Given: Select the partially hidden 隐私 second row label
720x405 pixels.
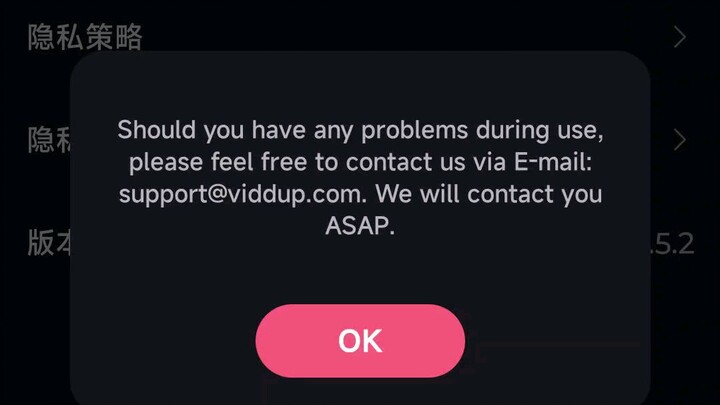Looking at the screenshot, I should click(x=50, y=140).
